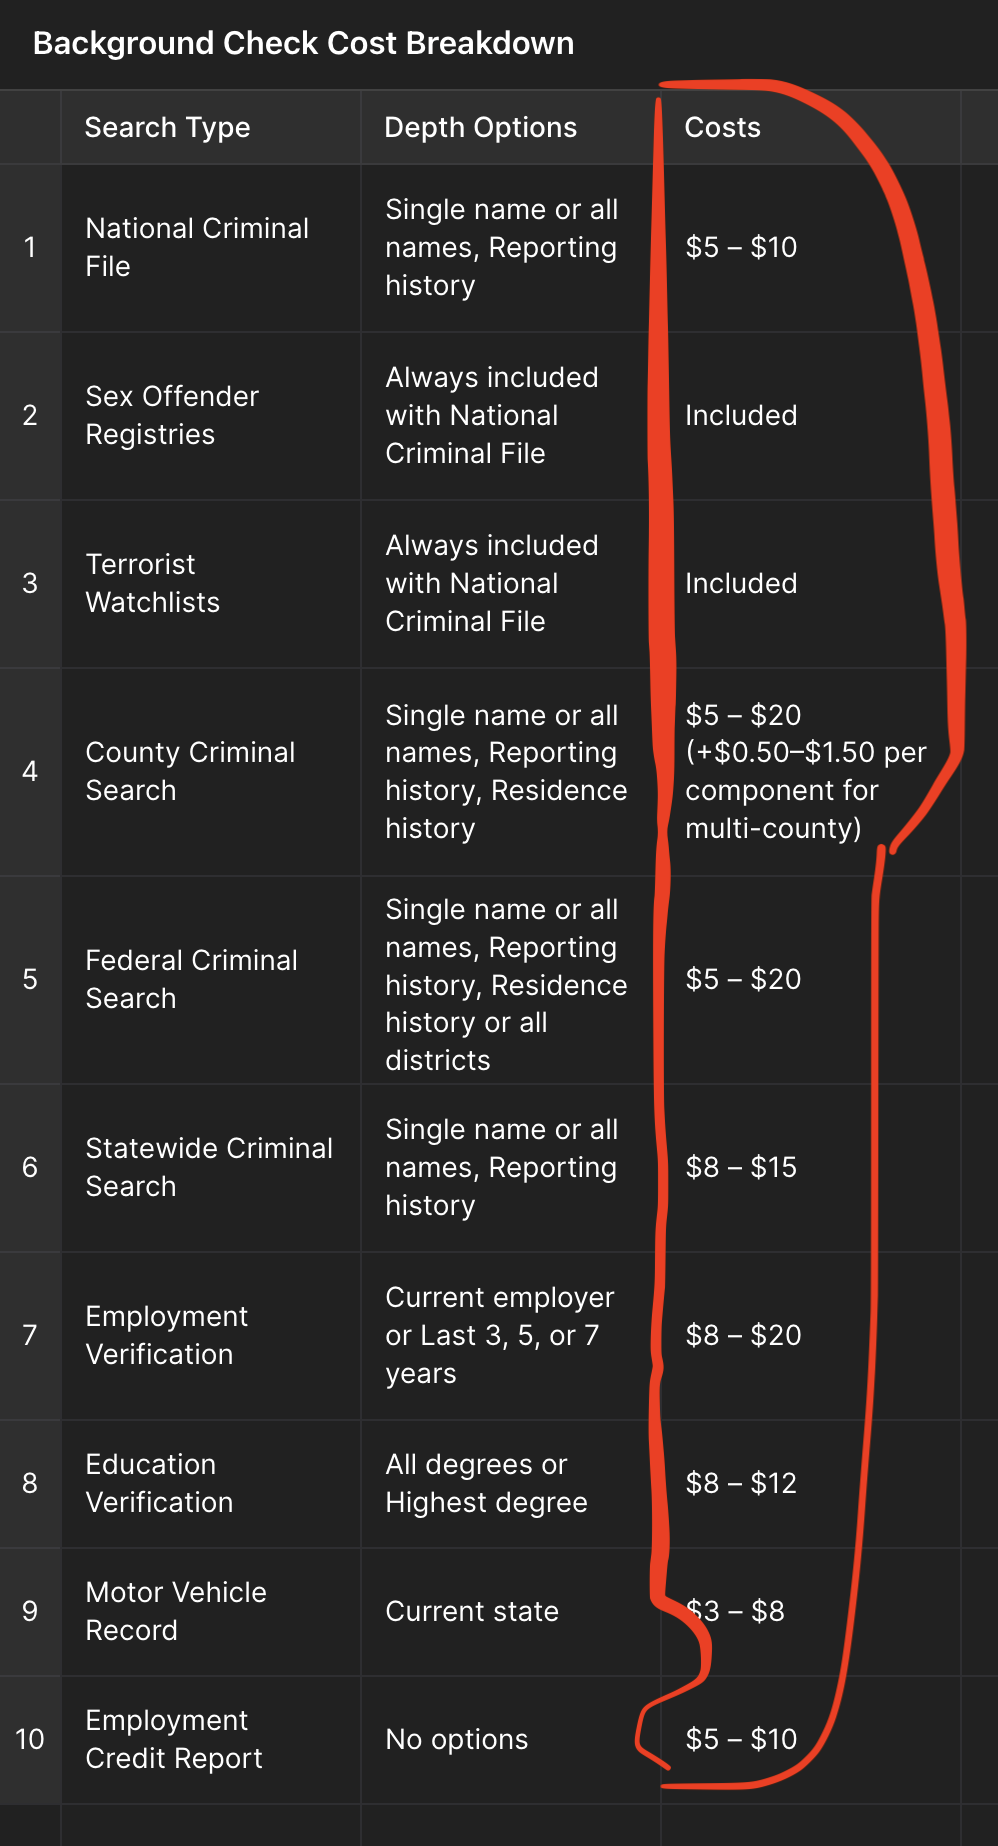Select the Employment Credit Report cell
This screenshot has width=998, height=1846.
[174, 1739]
